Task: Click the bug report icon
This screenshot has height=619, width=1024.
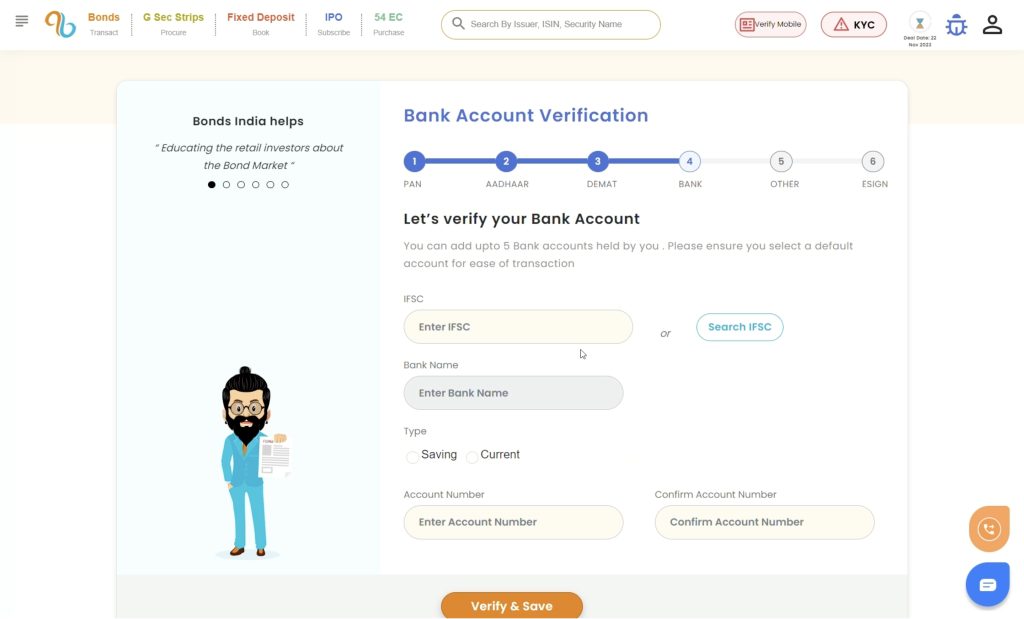Action: pyautogui.click(x=956, y=25)
